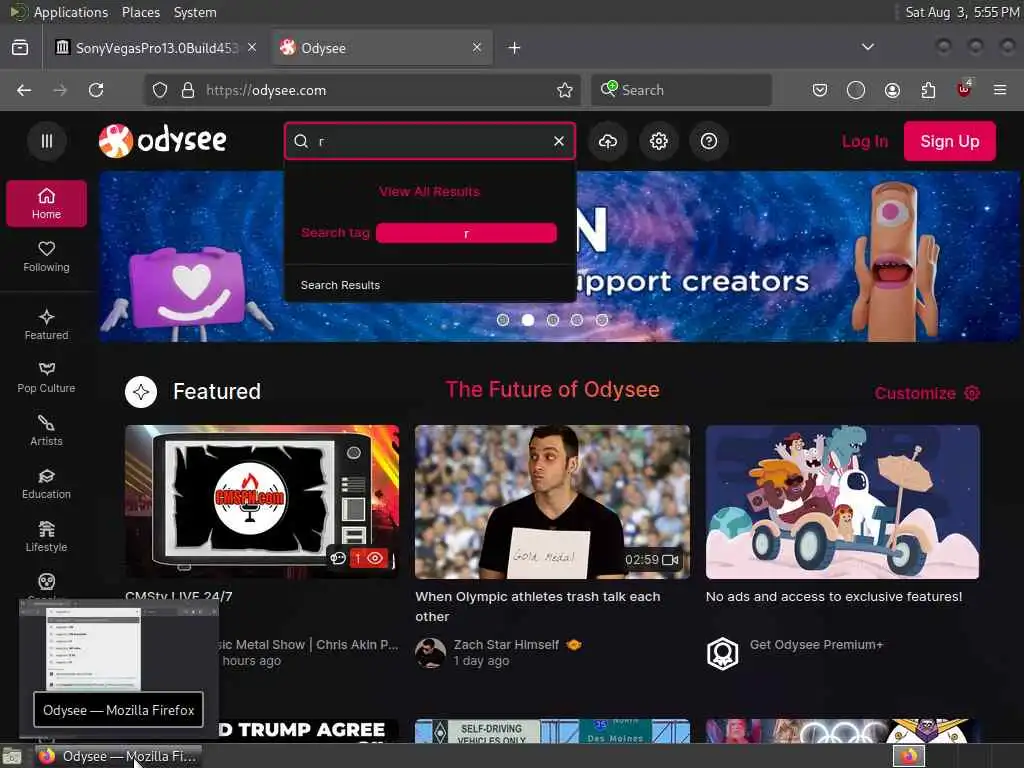Image resolution: width=1024 pixels, height=768 pixels.
Task: Open a new tab with plus
Action: 514,48
